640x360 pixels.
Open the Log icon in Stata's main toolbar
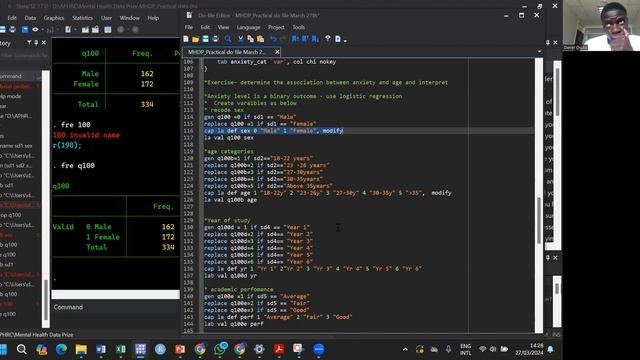tap(25, 29)
